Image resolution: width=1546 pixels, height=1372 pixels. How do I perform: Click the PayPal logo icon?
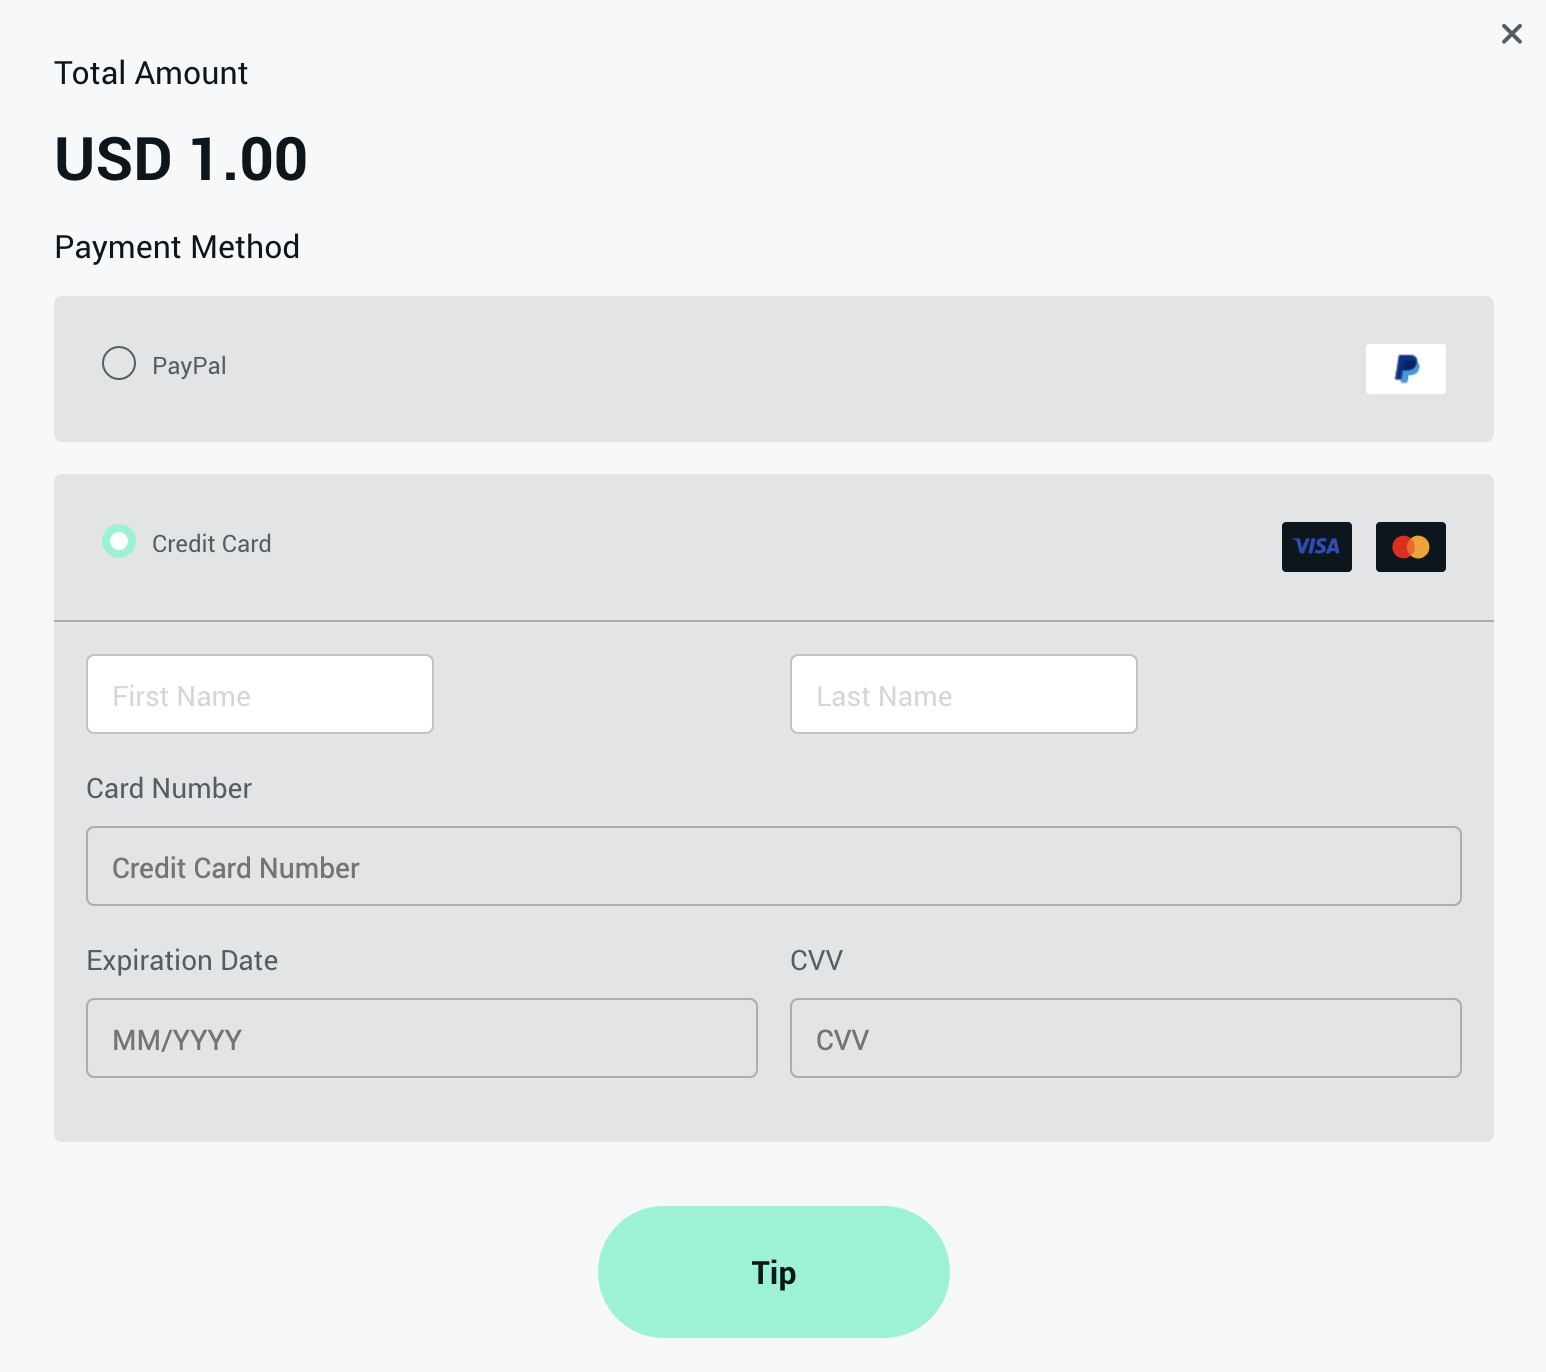(x=1405, y=369)
